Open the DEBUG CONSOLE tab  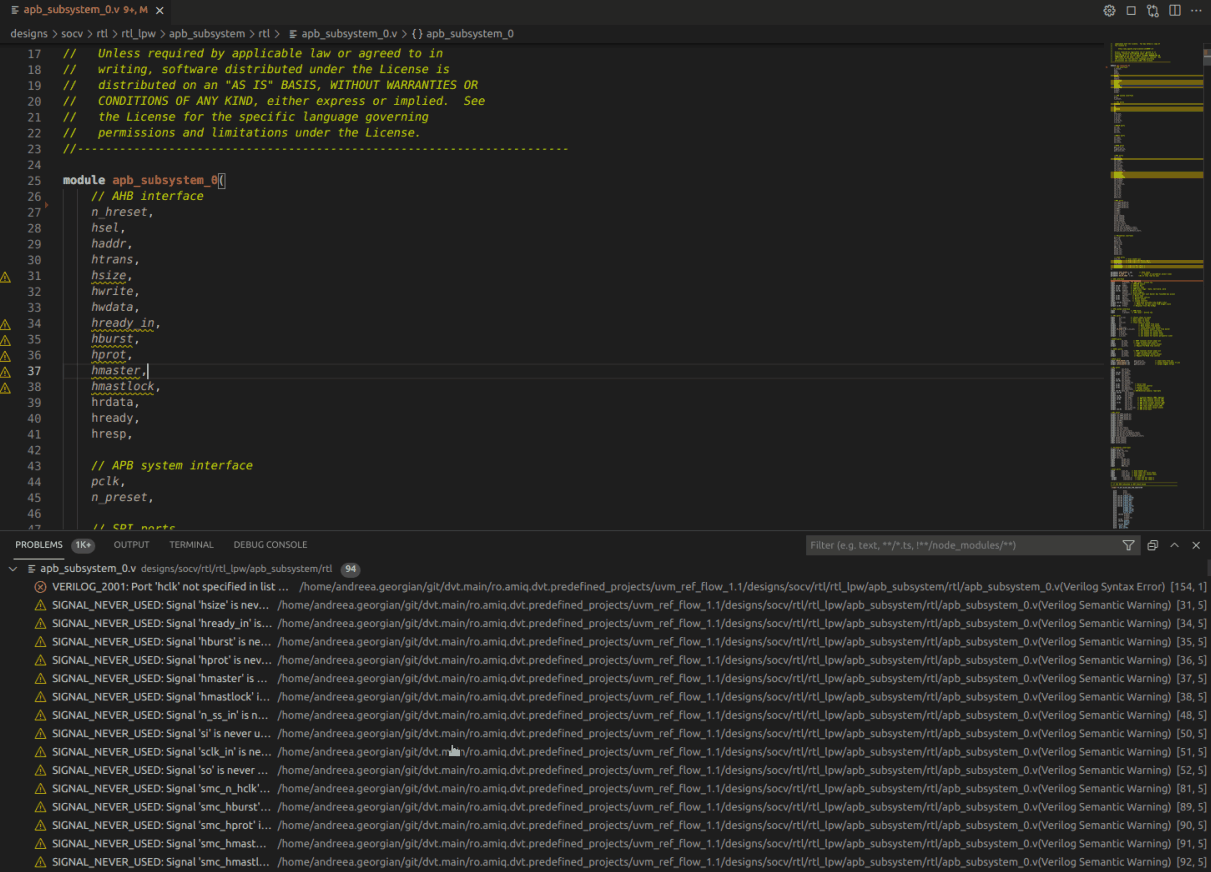coord(270,545)
